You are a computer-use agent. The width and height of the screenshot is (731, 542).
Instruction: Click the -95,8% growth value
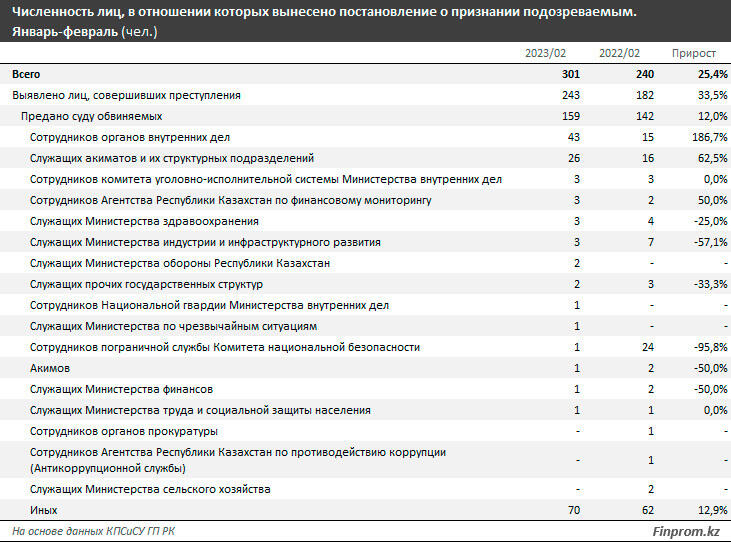click(x=707, y=347)
